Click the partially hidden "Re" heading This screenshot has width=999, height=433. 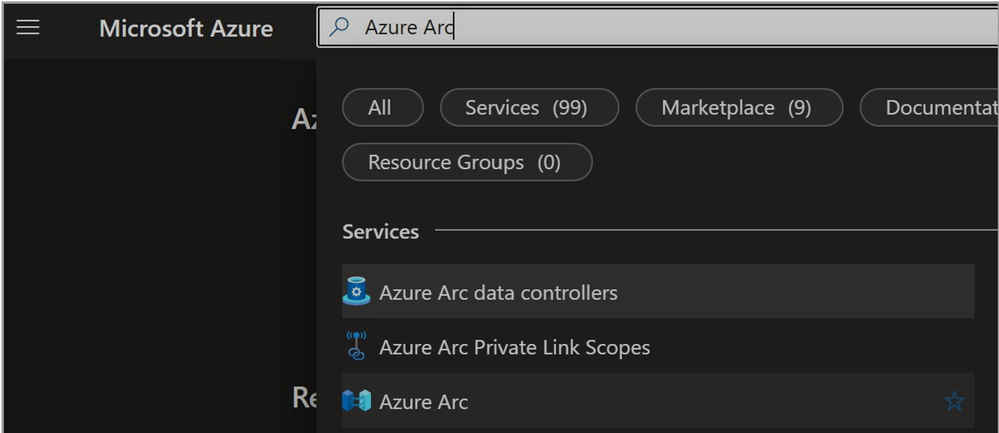pos(305,397)
